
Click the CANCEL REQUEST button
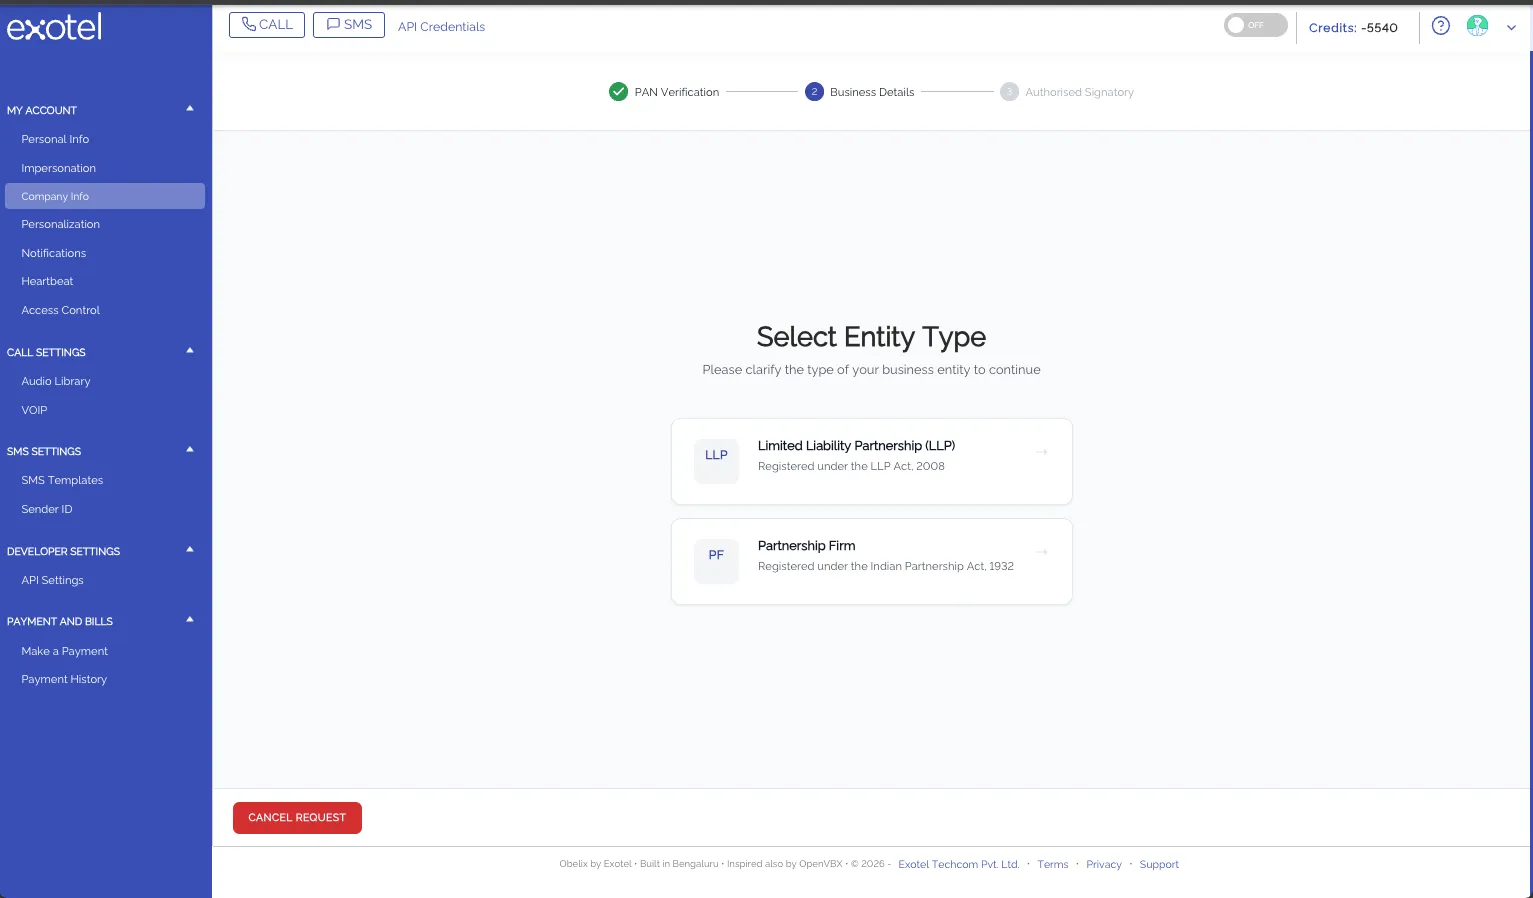(297, 817)
